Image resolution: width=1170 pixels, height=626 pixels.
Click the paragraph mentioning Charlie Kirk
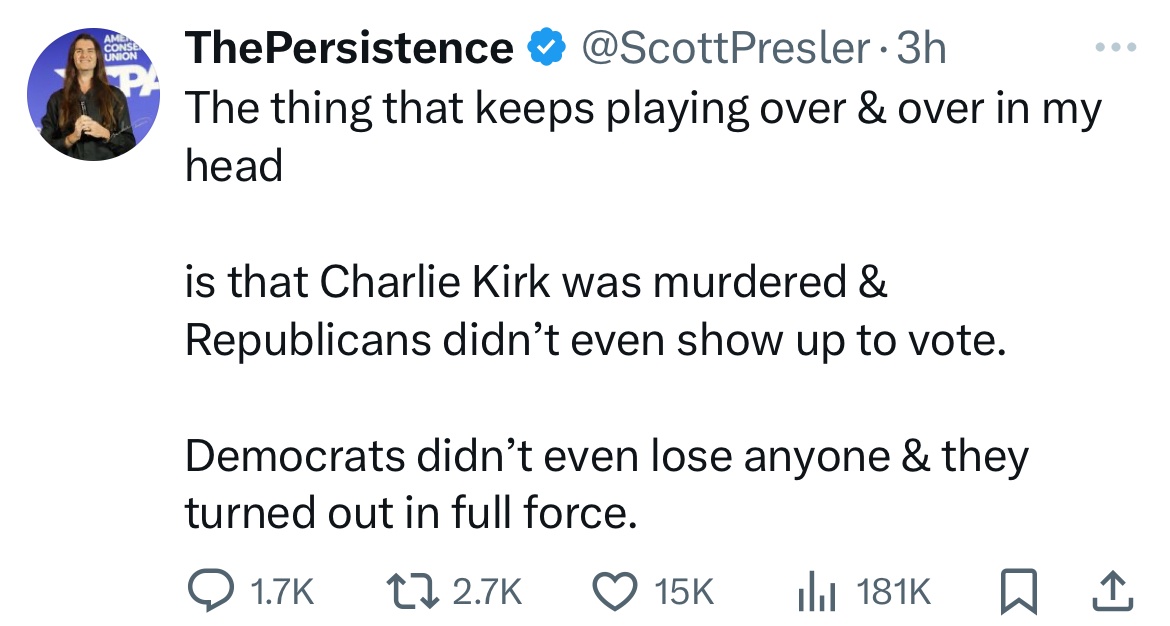coord(592,312)
